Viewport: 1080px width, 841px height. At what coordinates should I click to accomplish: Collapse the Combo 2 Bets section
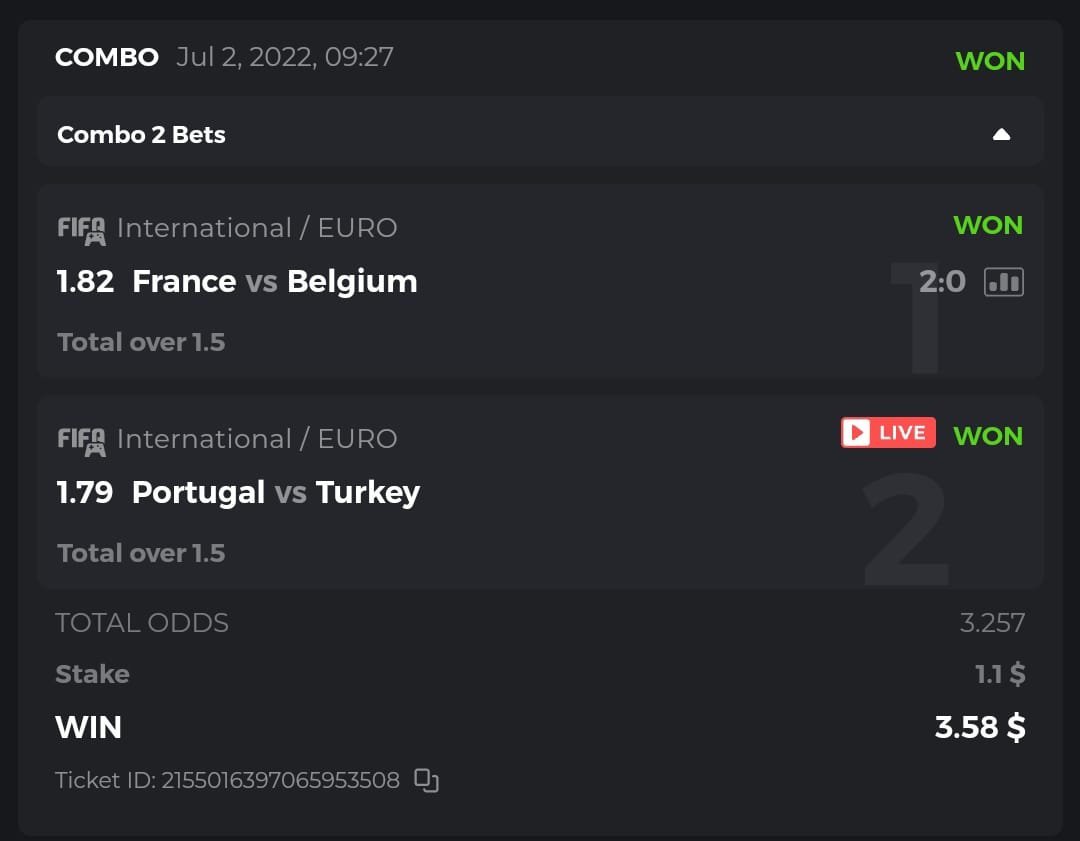(1001, 135)
